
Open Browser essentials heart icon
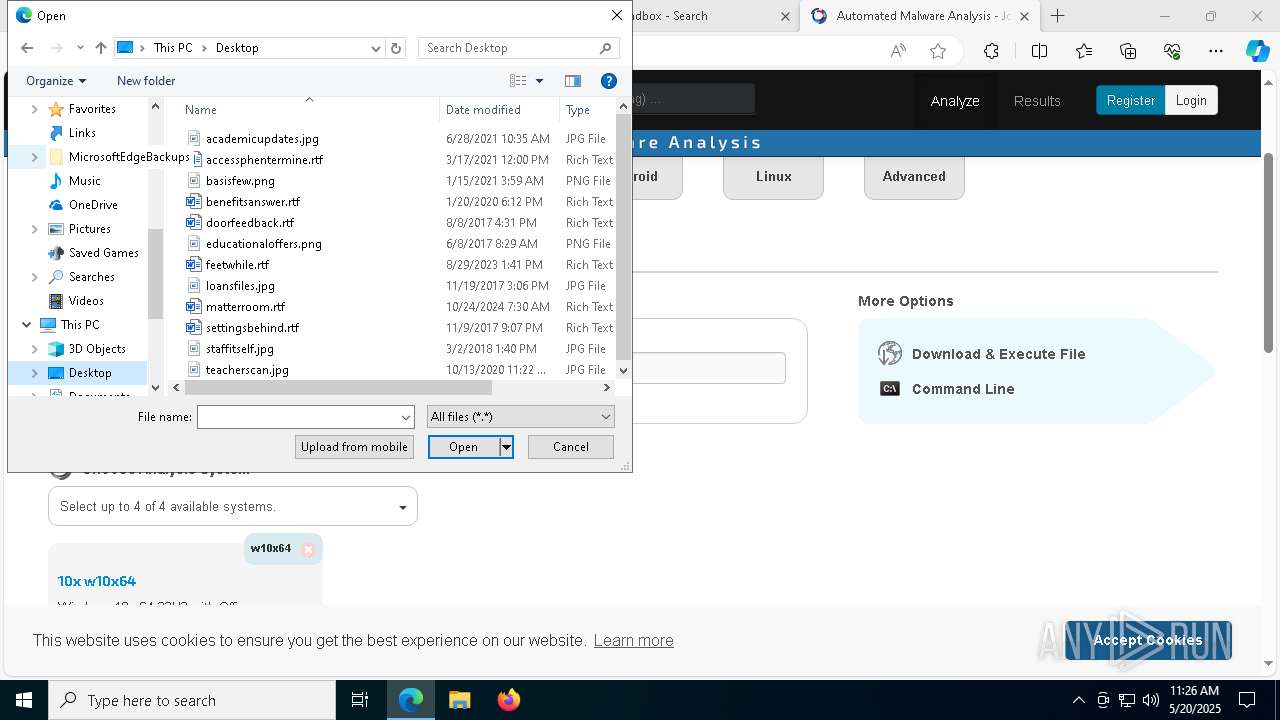pyautogui.click(x=1172, y=51)
